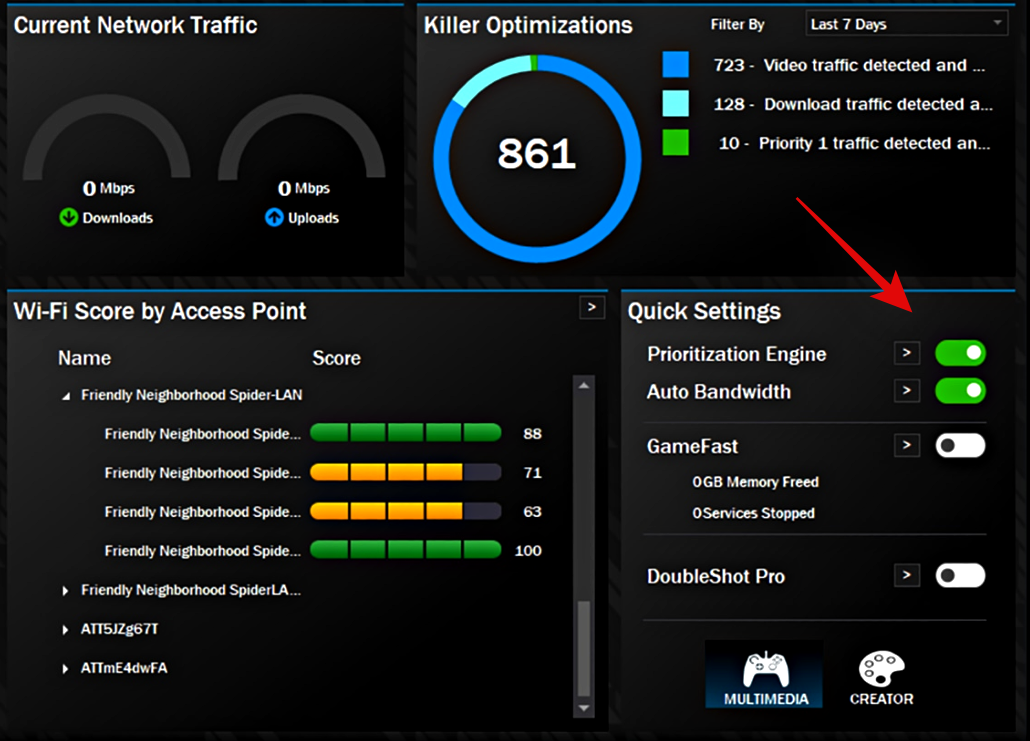Click the 861 optimizations ring chart
This screenshot has width=1030, height=741.
coord(536,155)
